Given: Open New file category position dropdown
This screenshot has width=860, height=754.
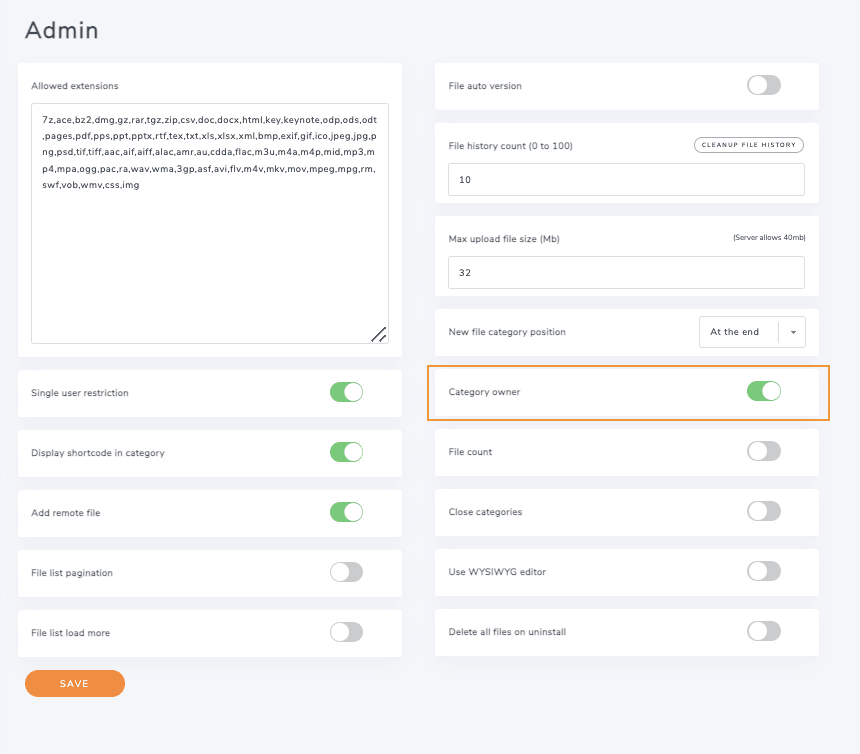Looking at the screenshot, I should (x=740, y=332).
